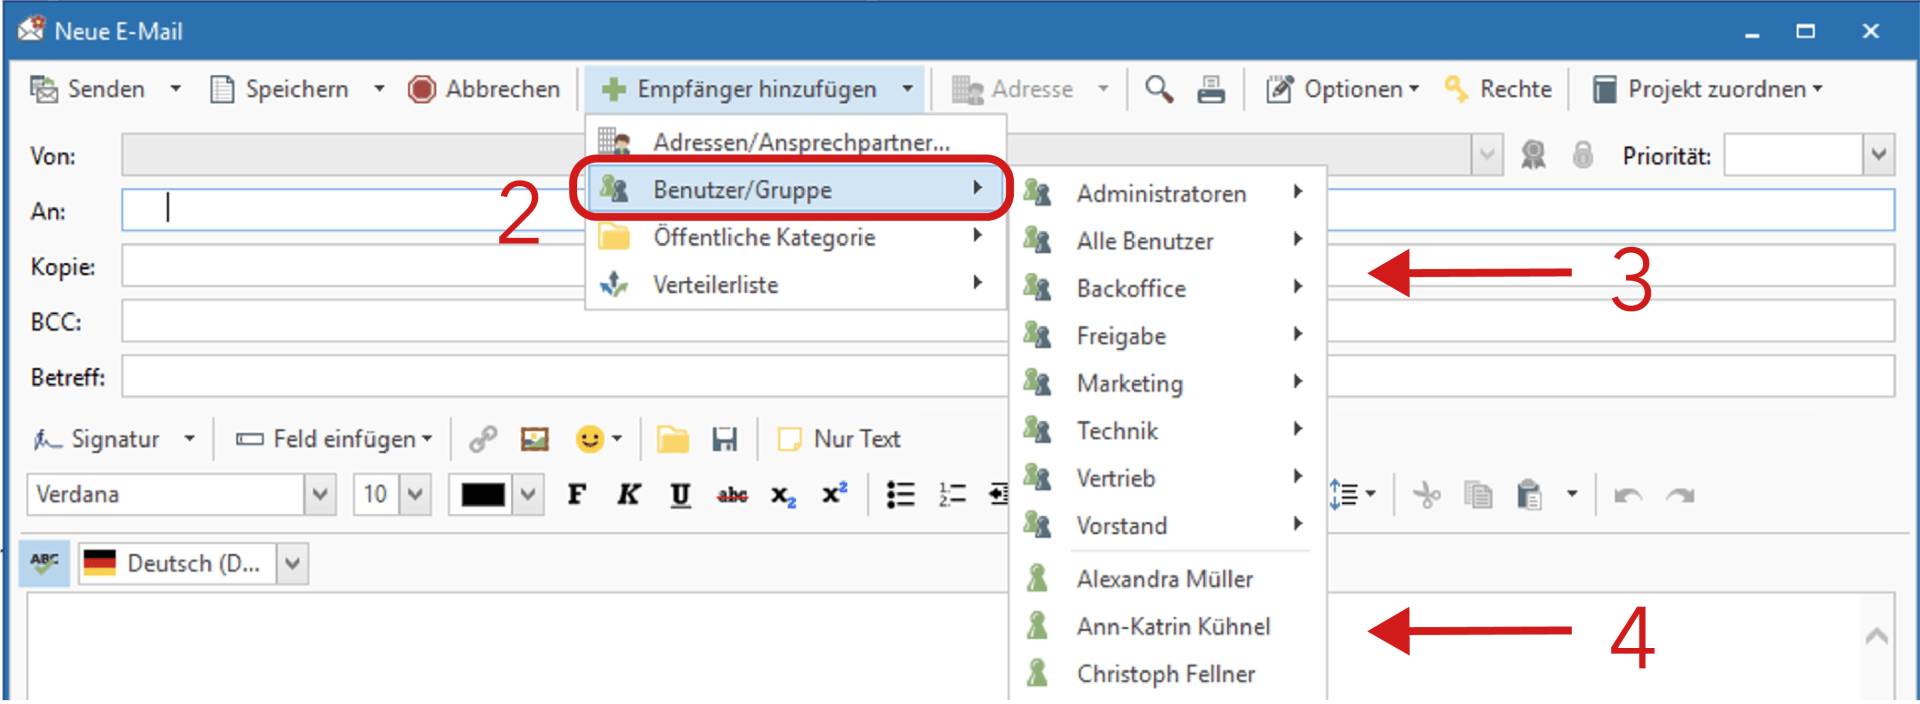
Task: Open the Von sender dropdown arrow
Action: [1487, 155]
